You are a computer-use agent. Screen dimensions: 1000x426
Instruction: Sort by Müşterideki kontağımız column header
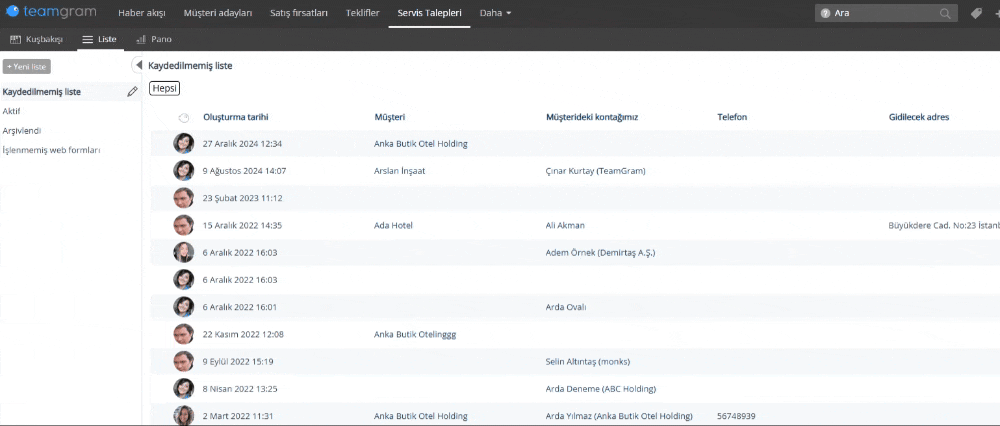click(592, 117)
